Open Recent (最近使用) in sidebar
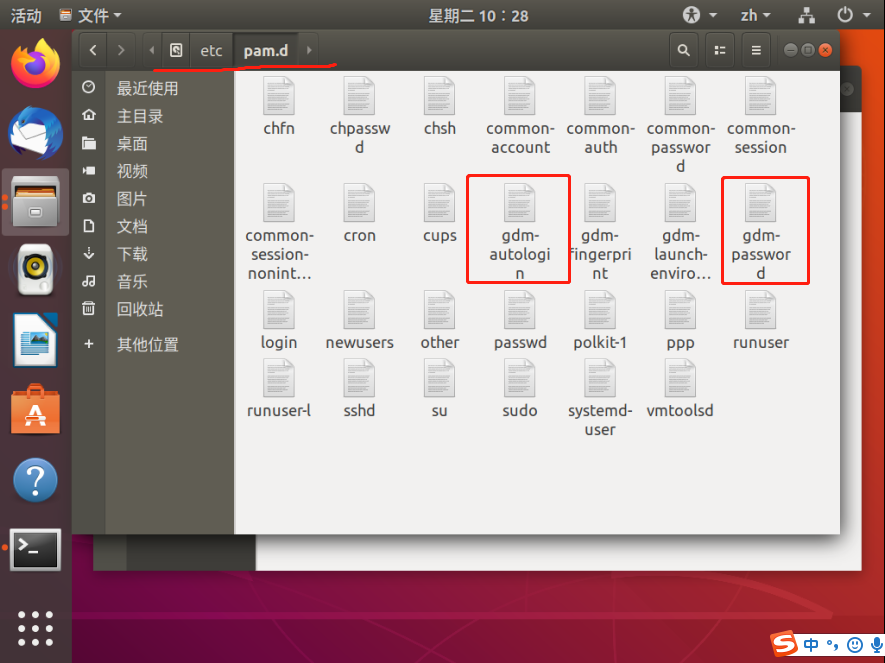The height and width of the screenshot is (663, 885). 147,88
